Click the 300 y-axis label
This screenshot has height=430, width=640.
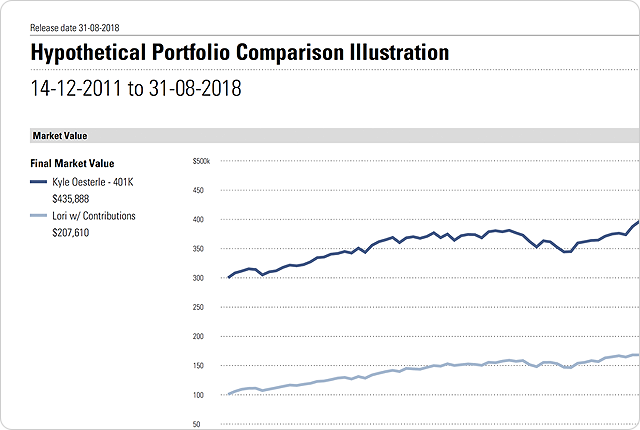click(x=198, y=278)
